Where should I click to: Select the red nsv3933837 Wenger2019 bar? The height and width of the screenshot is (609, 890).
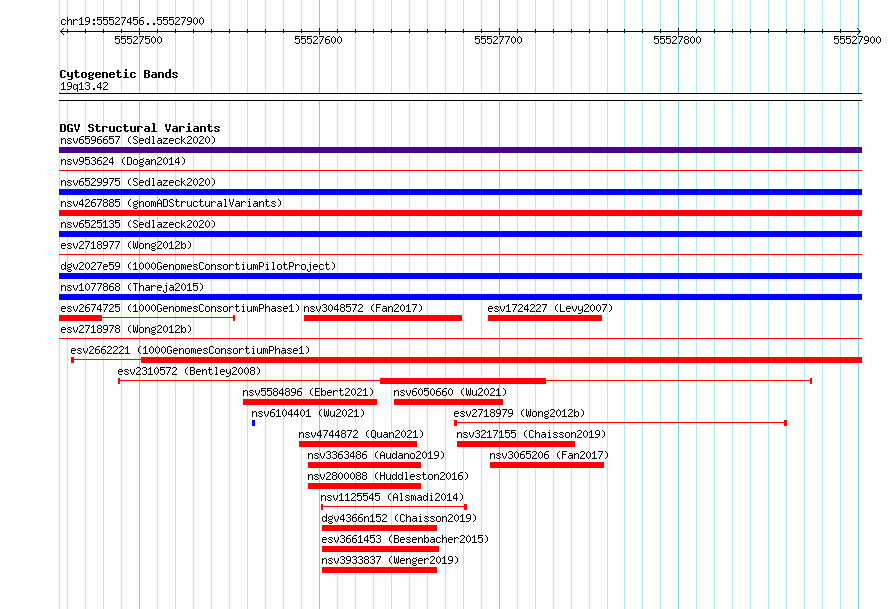pyautogui.click(x=379, y=570)
